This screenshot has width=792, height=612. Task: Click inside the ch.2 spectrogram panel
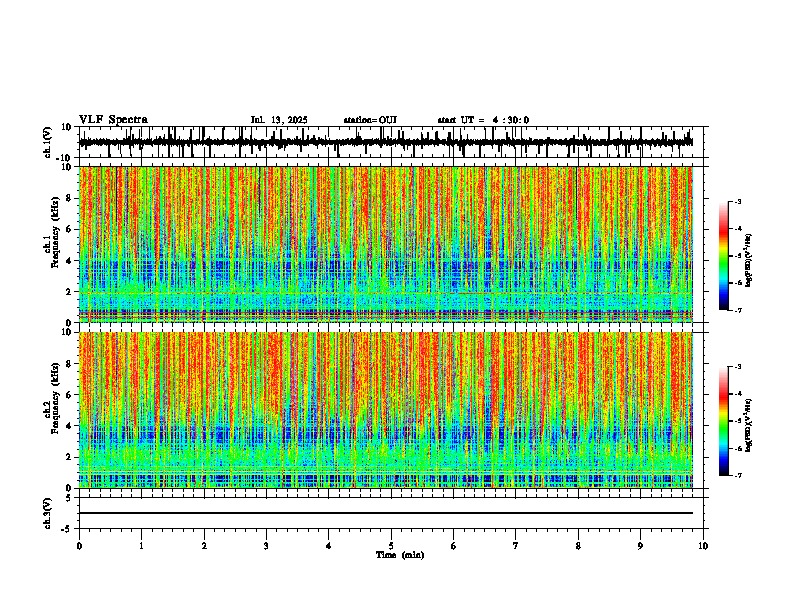coord(385,410)
